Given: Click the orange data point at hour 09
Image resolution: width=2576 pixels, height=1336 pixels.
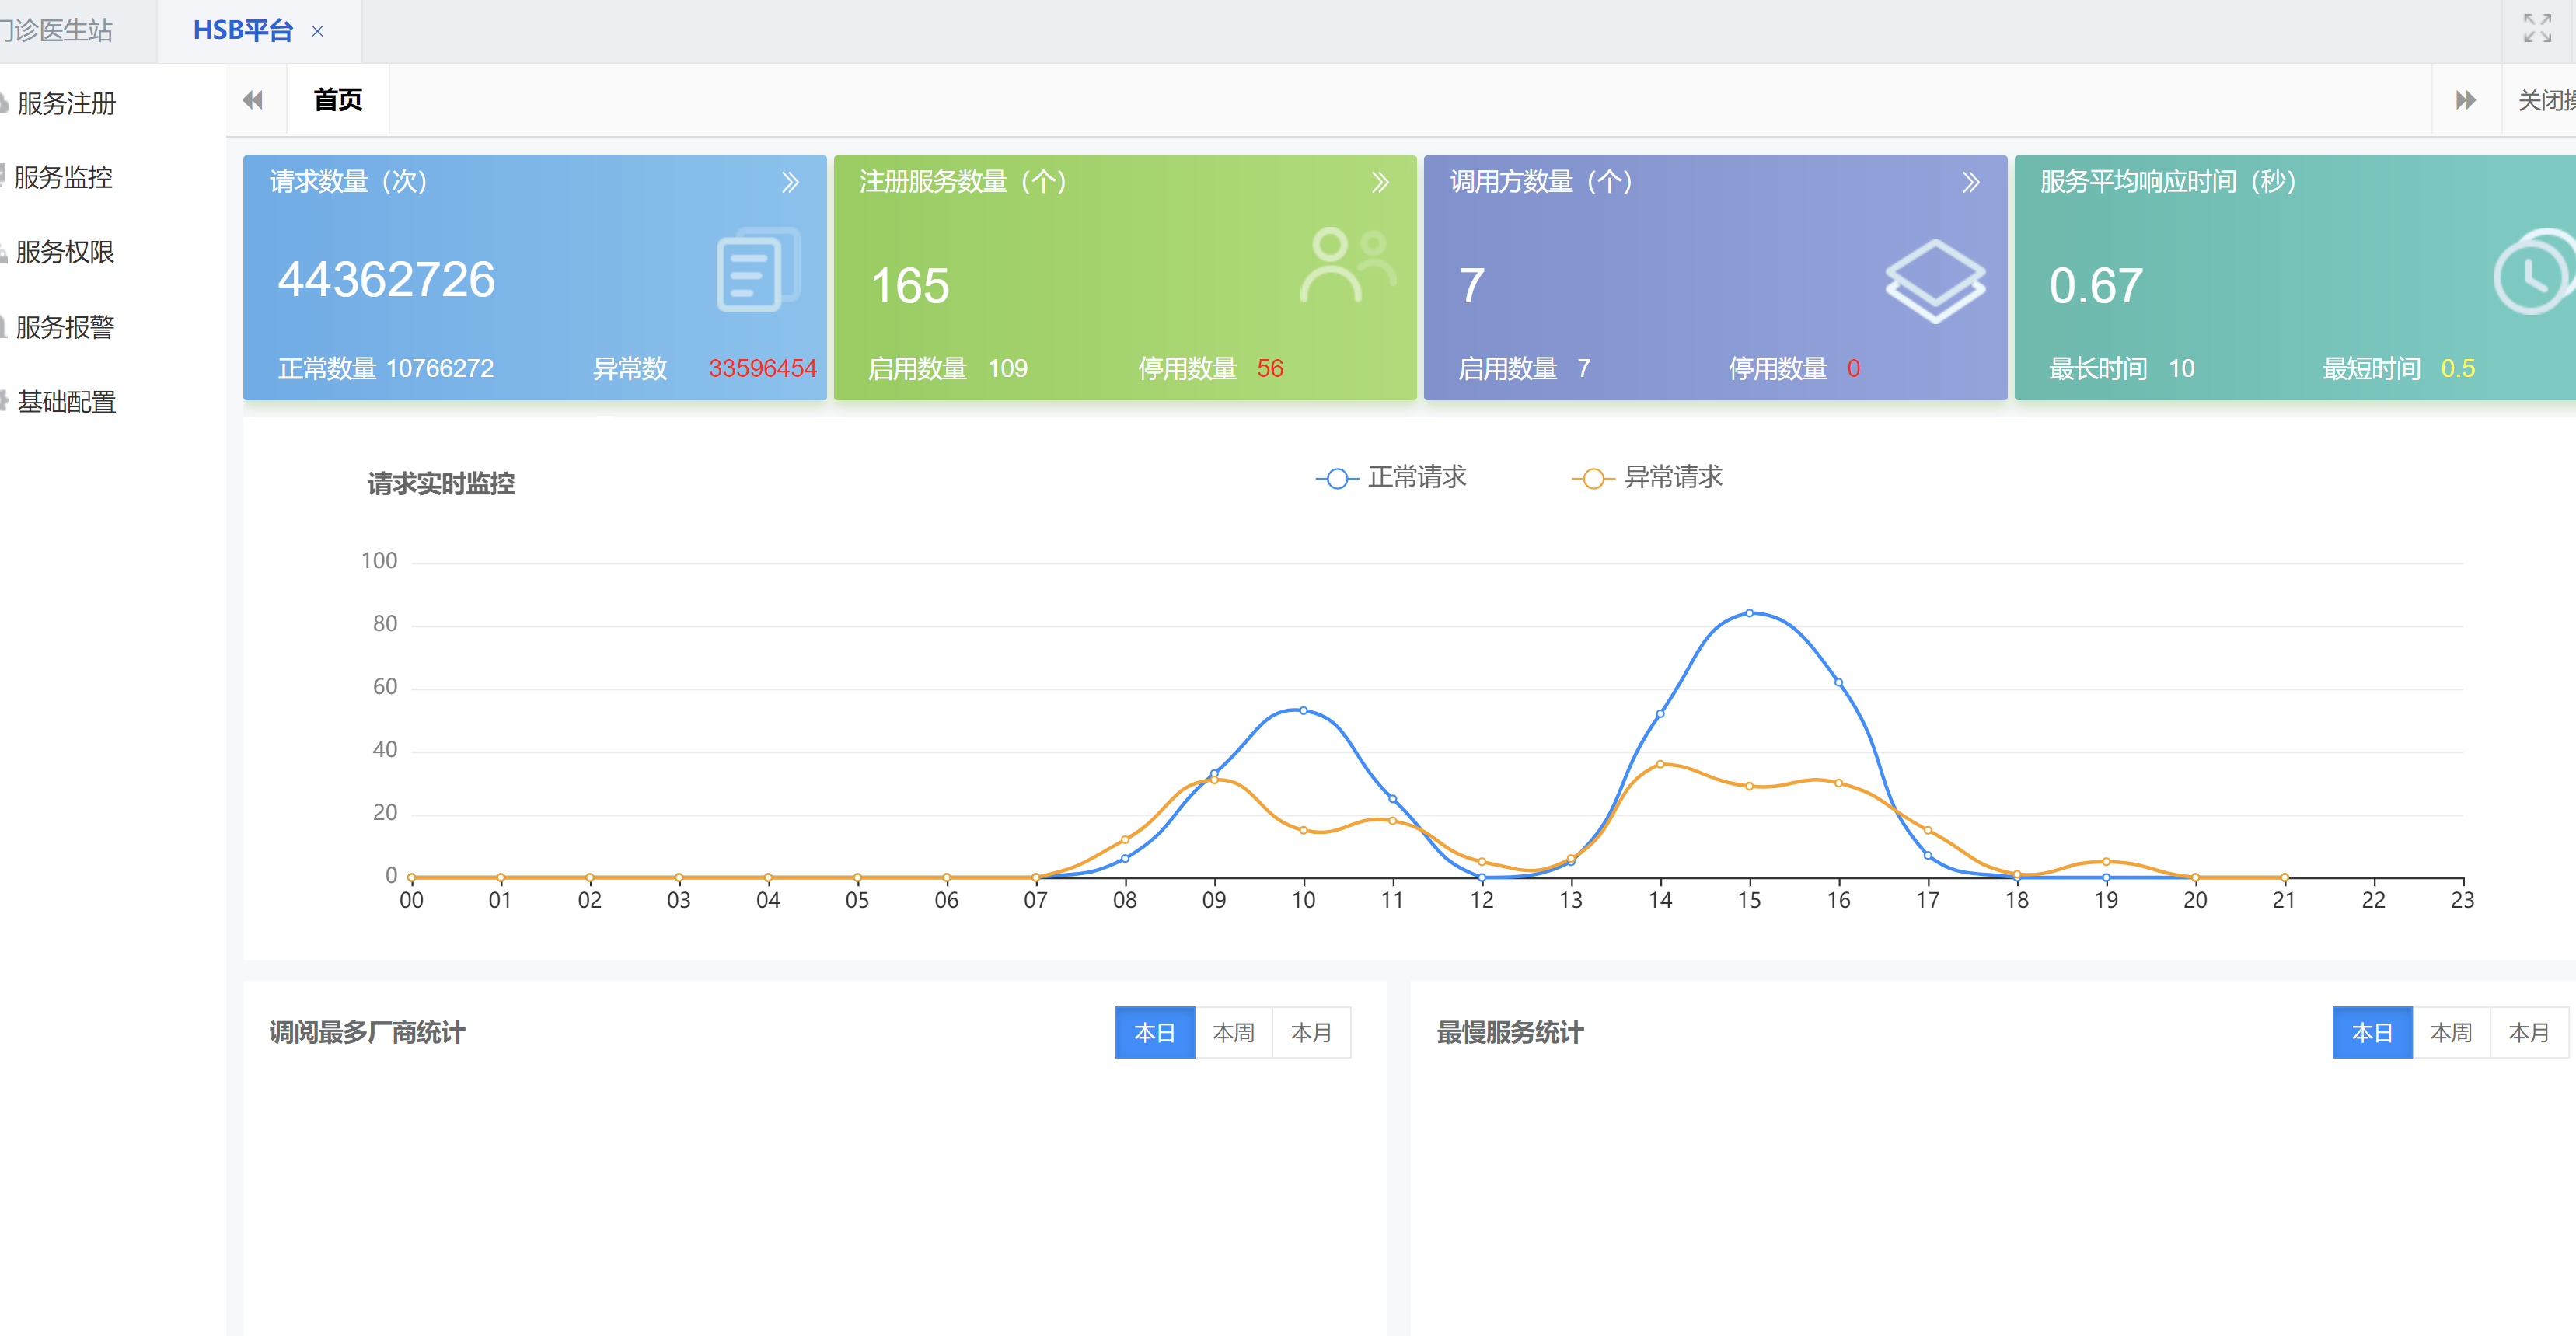Looking at the screenshot, I should [1214, 780].
